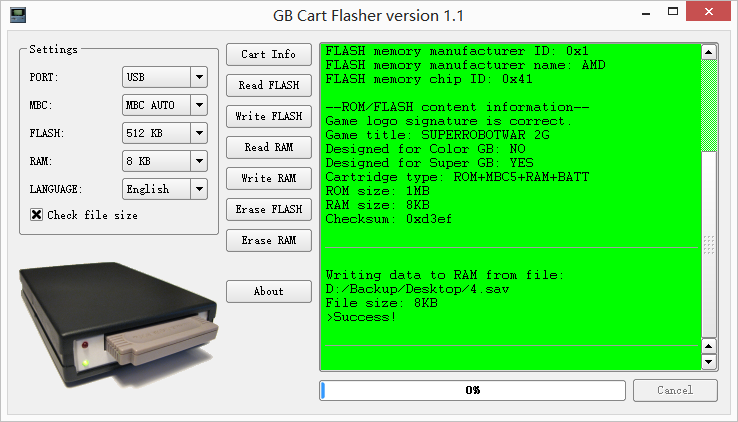Toggle the Check file size checkbox
Image resolution: width=738 pixels, height=422 pixels.
point(37,215)
